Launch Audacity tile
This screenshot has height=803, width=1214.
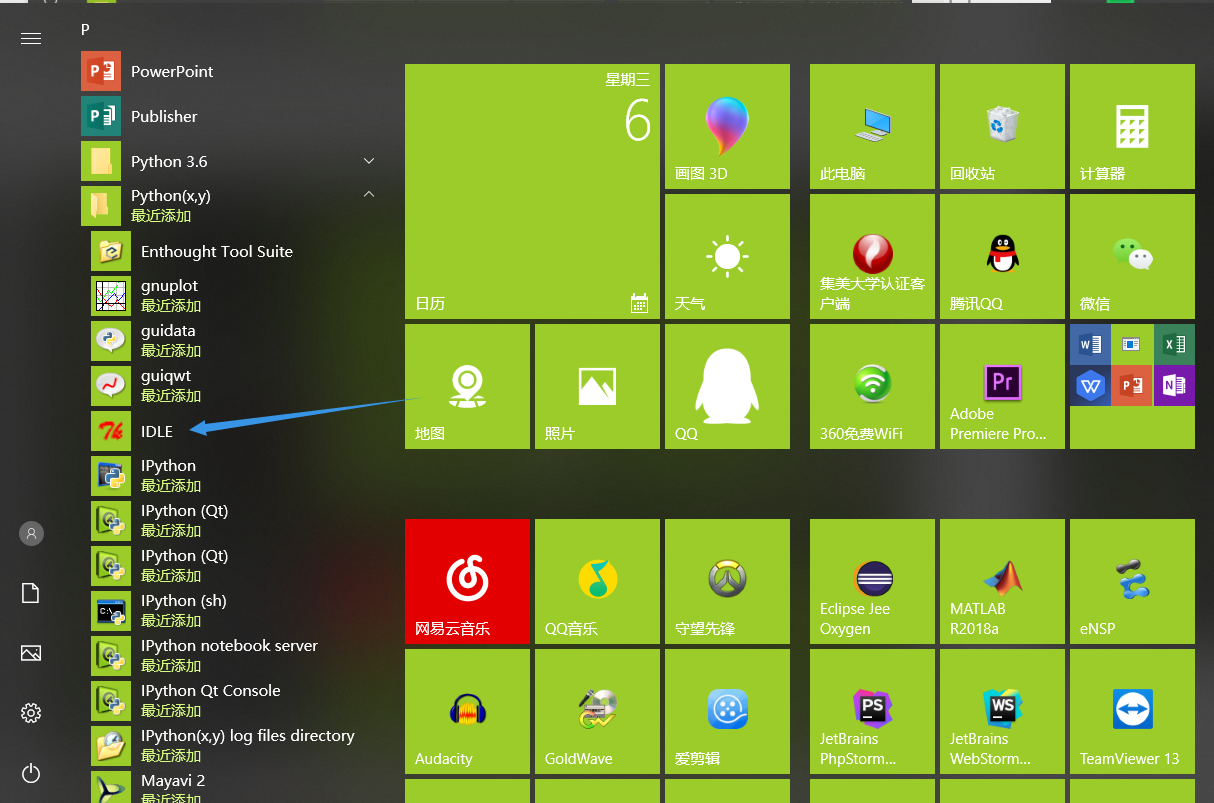467,711
